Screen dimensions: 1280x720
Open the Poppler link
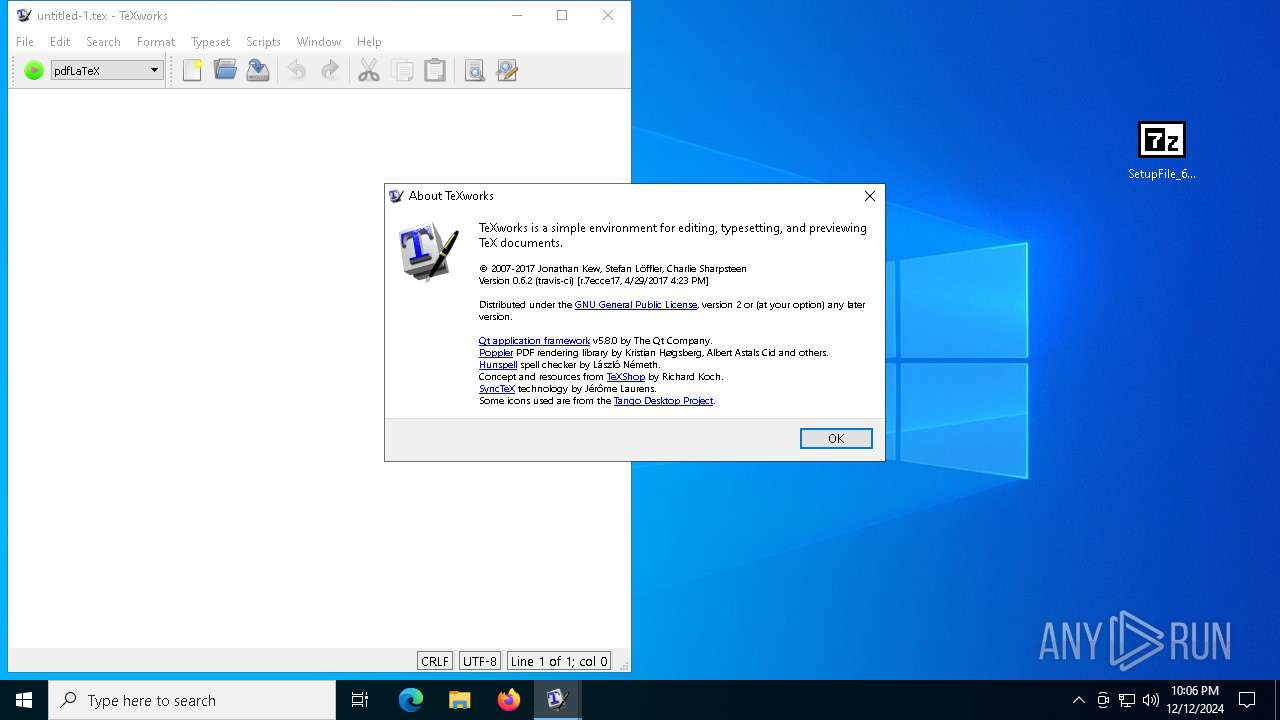point(496,353)
